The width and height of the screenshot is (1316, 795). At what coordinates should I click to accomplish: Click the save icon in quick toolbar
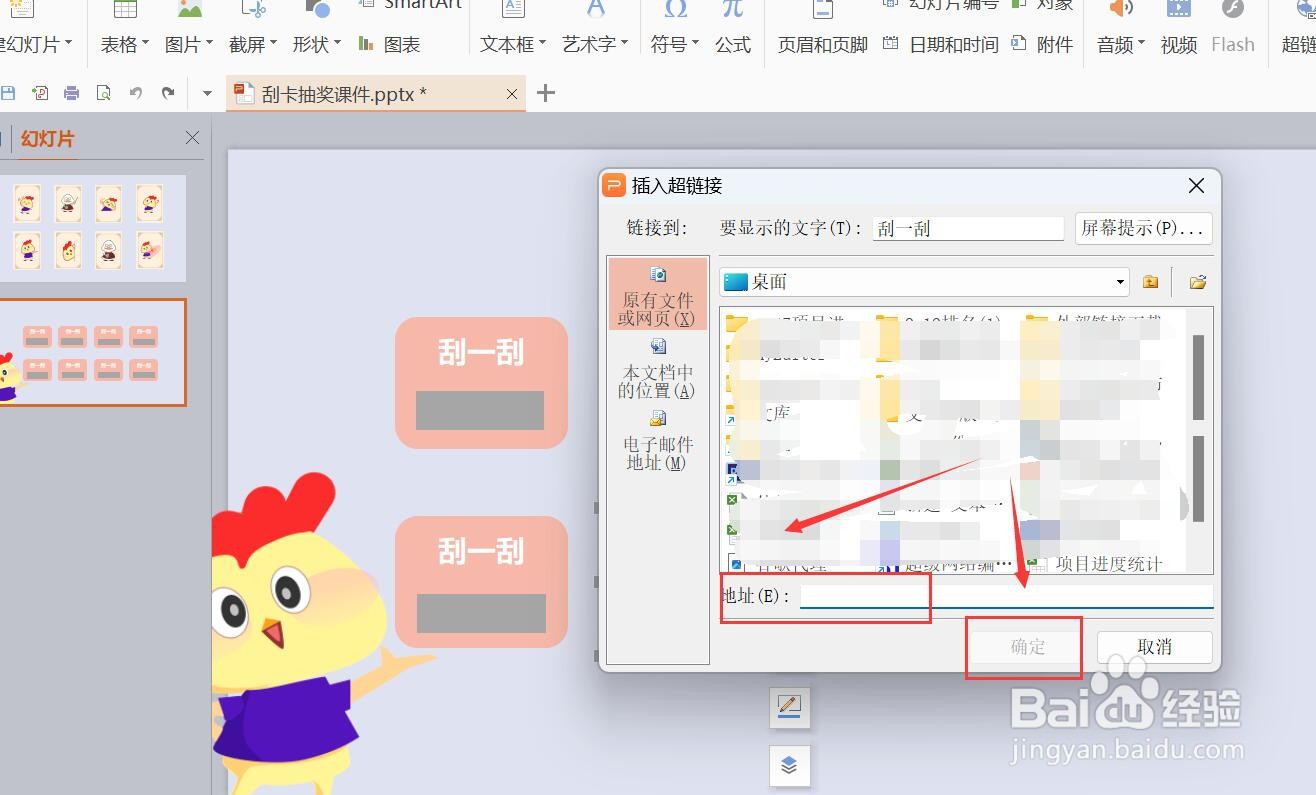coord(8,93)
